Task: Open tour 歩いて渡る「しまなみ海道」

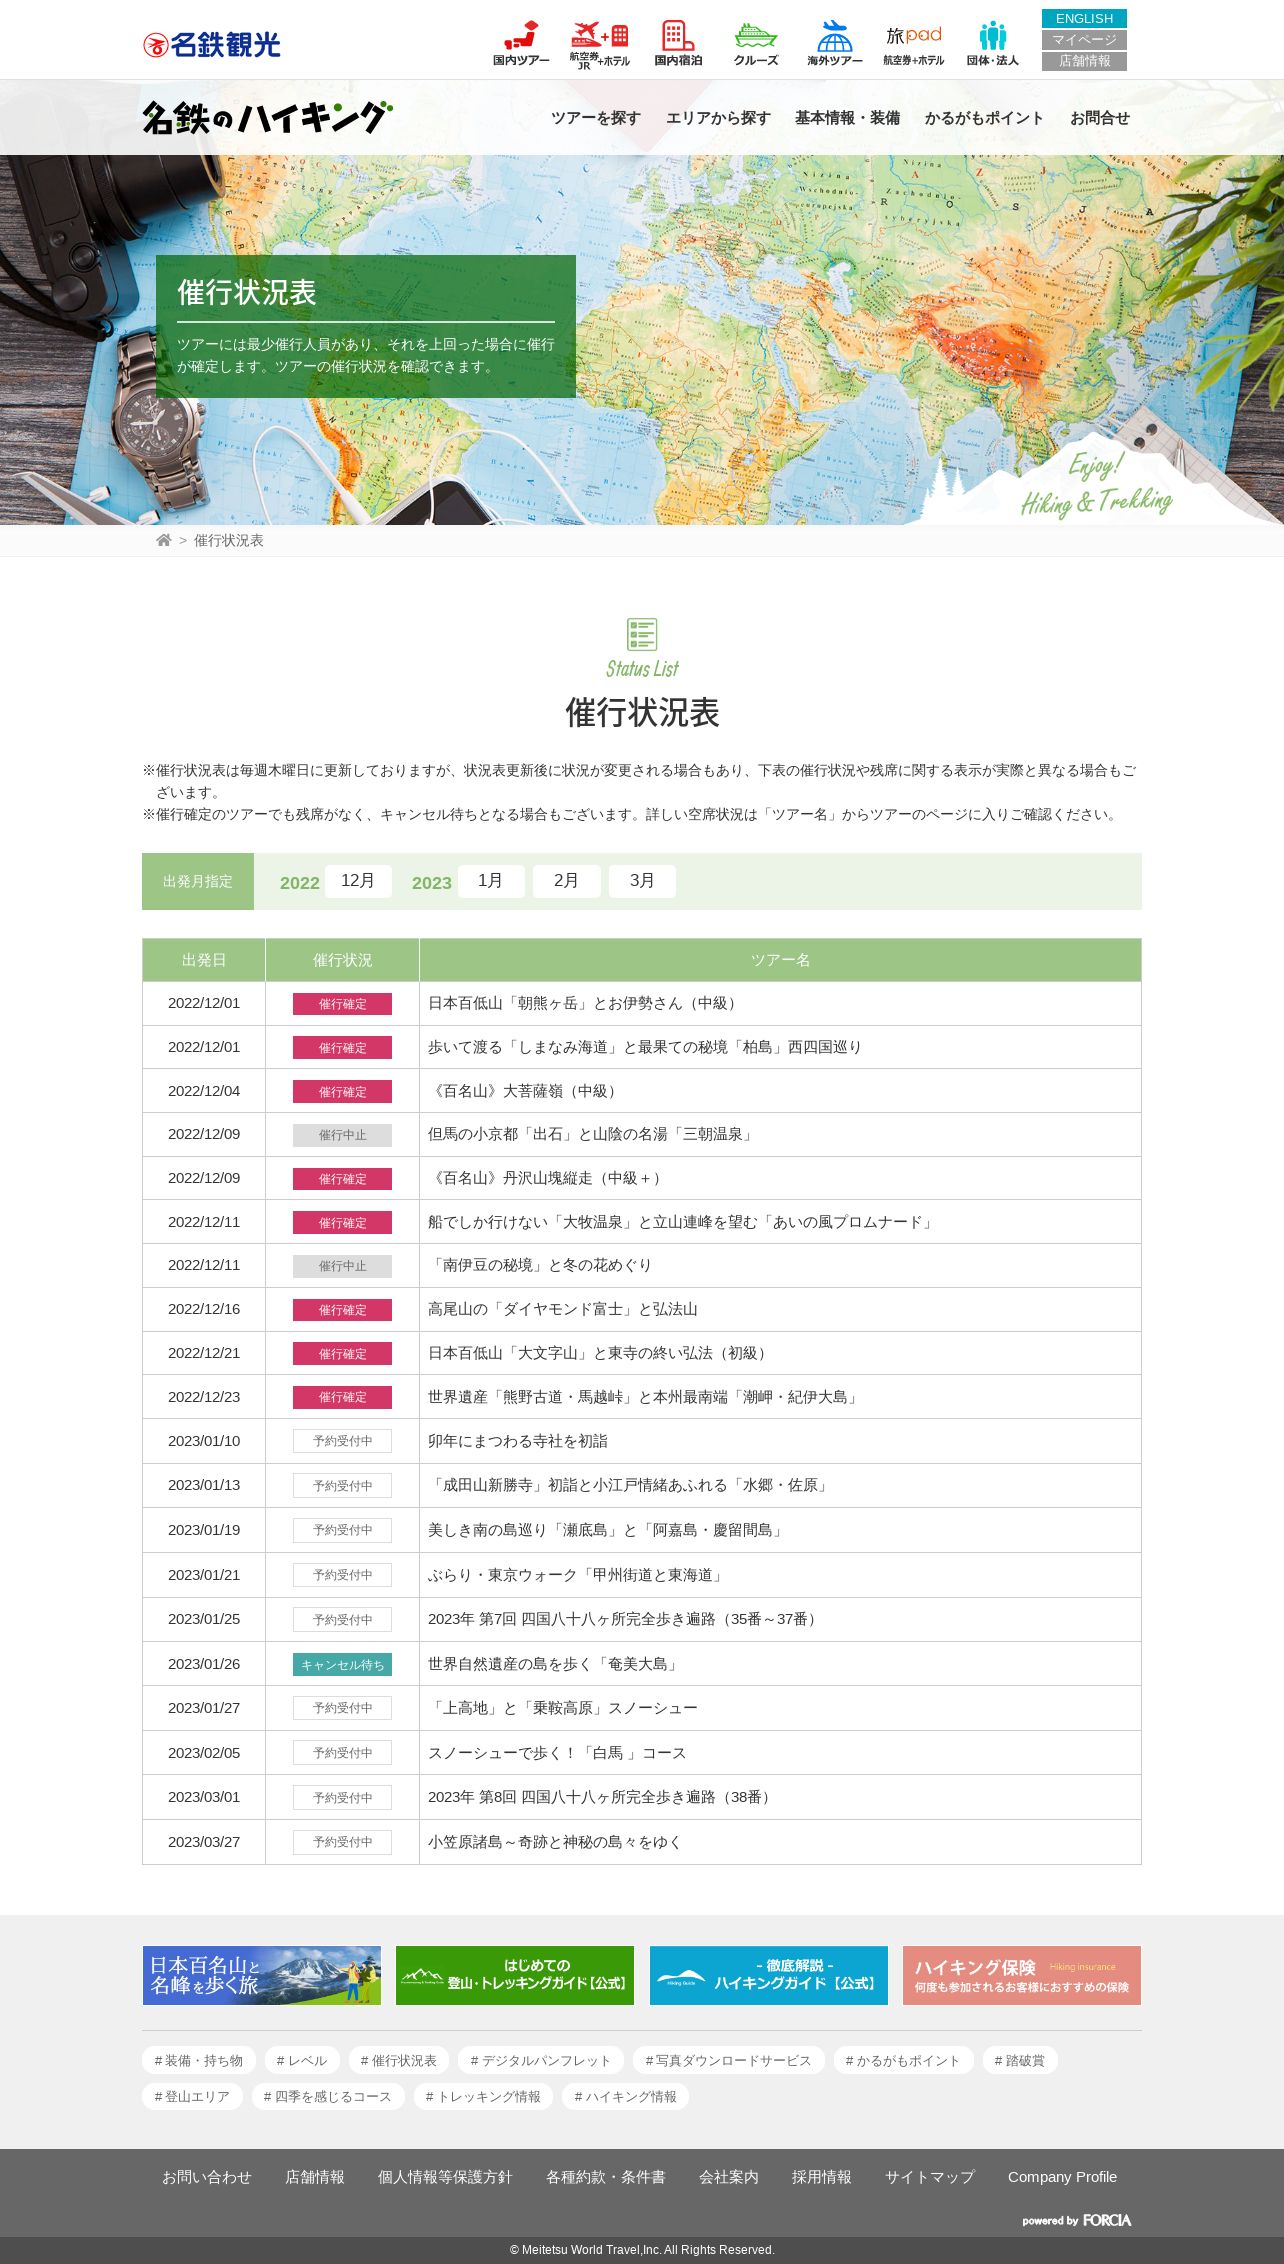Action: click(x=645, y=1047)
